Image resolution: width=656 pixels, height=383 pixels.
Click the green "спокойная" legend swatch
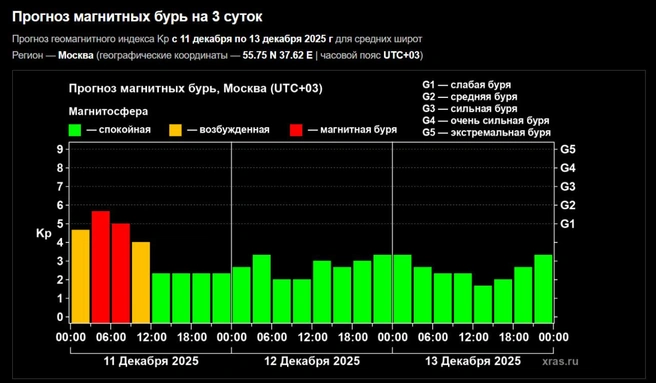tap(75, 130)
